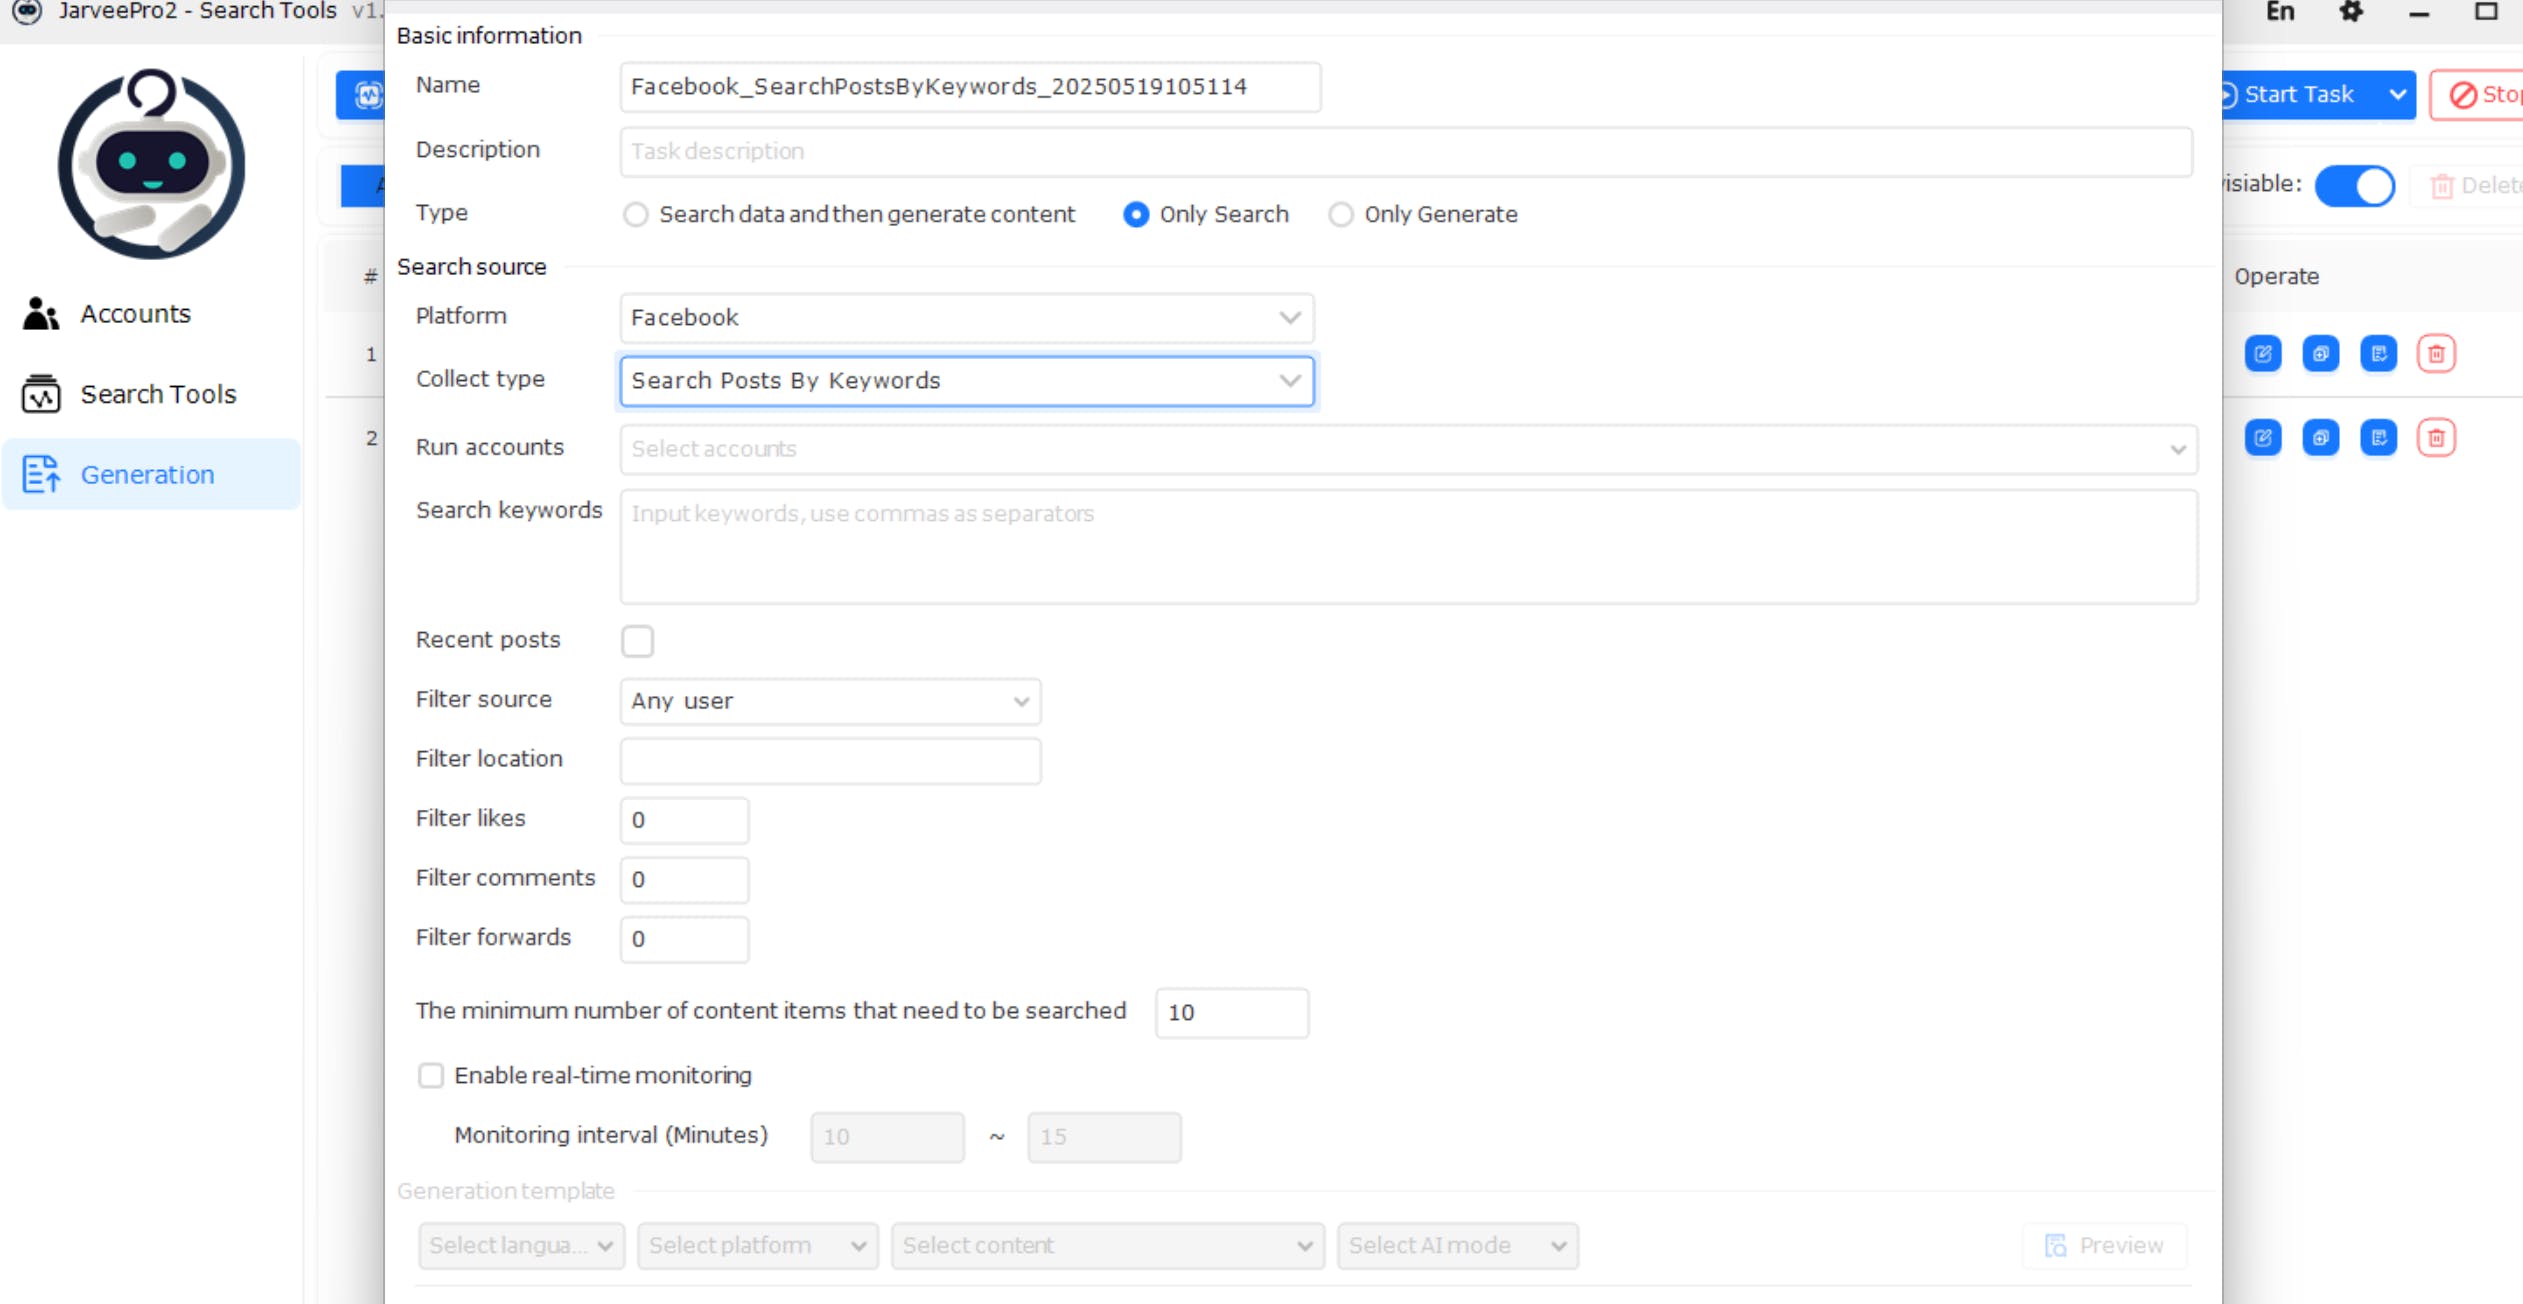Enable real-time monitoring checkbox
This screenshot has height=1304, width=2523.
[431, 1075]
